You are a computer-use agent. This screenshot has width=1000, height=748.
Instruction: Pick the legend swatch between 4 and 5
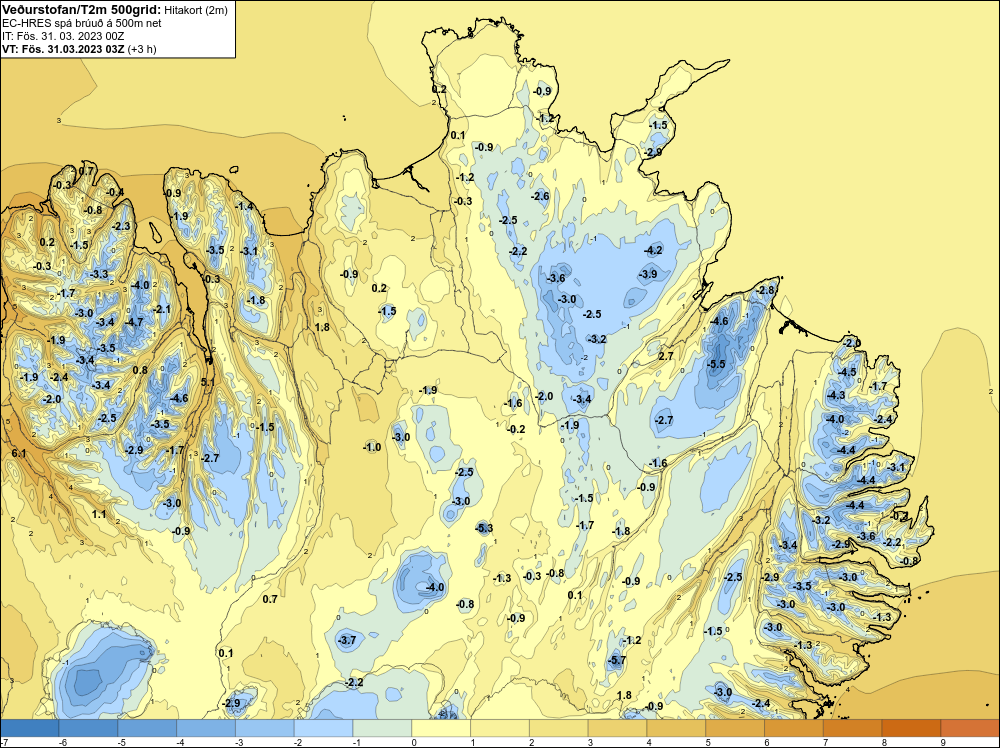677,728
